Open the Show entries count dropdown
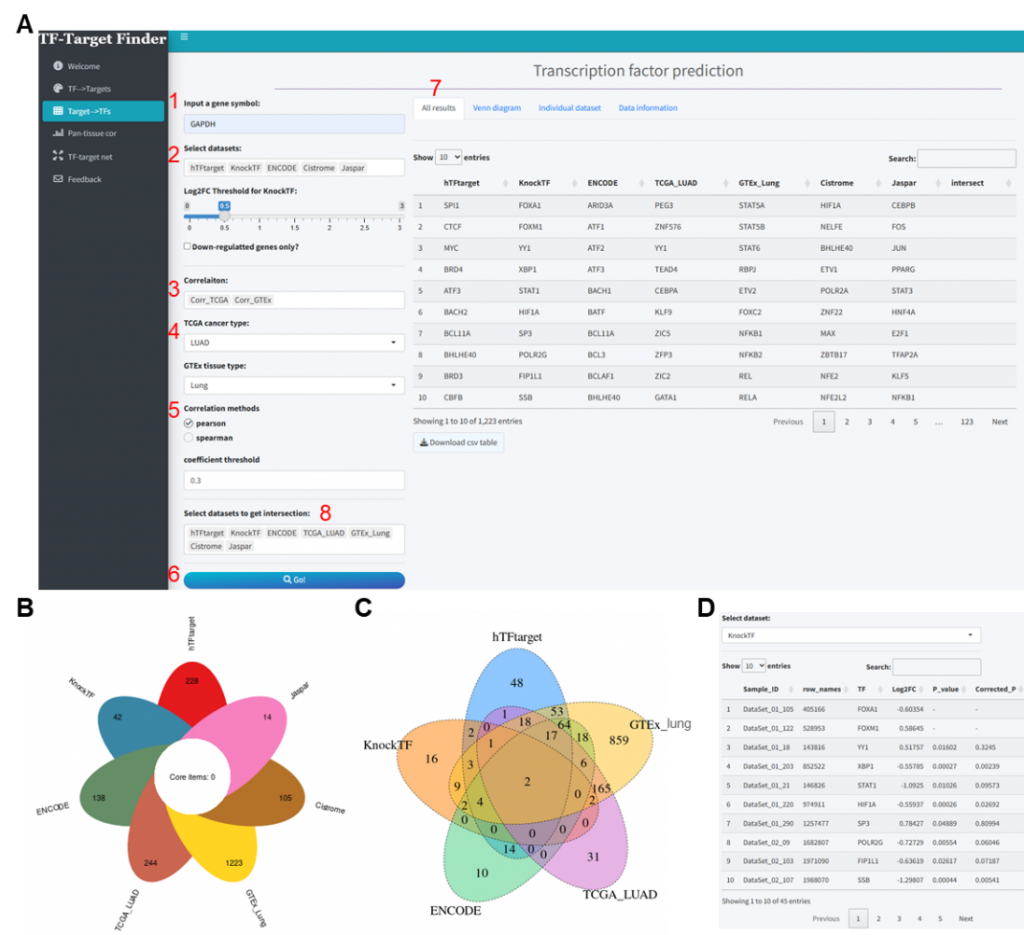Viewport: 1024px width, 935px height. pos(449,157)
